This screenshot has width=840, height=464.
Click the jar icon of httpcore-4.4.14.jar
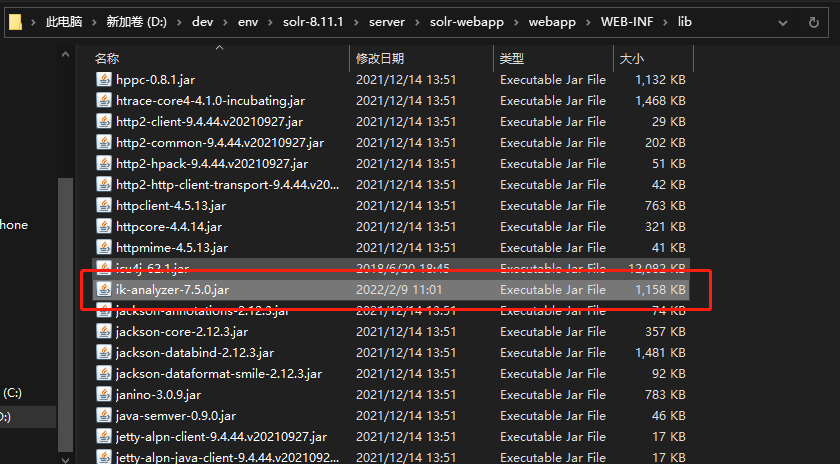(x=103, y=227)
